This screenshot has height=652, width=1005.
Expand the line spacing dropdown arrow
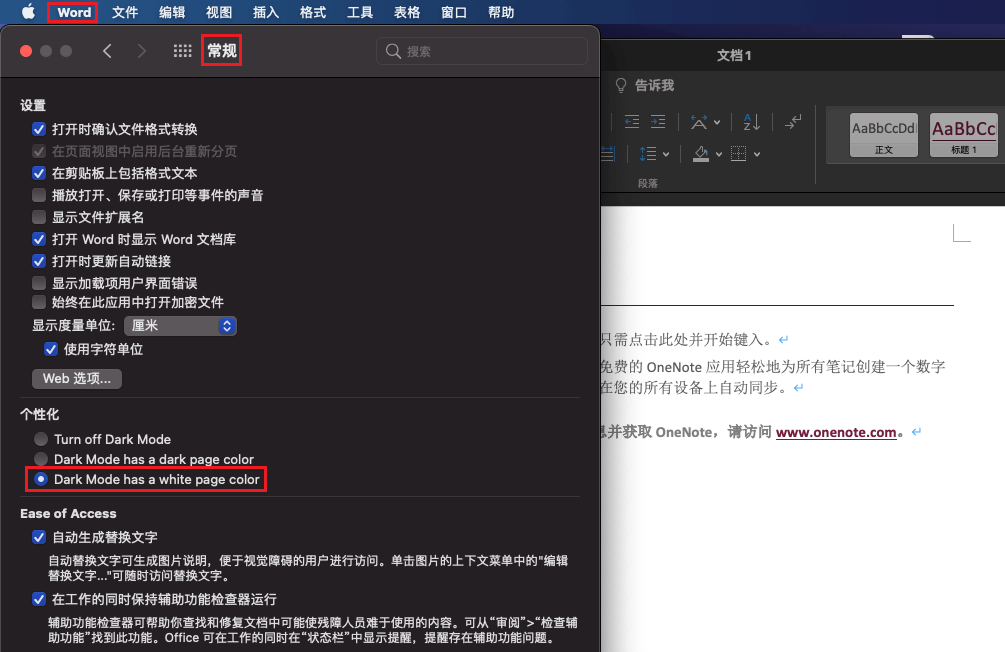[666, 154]
